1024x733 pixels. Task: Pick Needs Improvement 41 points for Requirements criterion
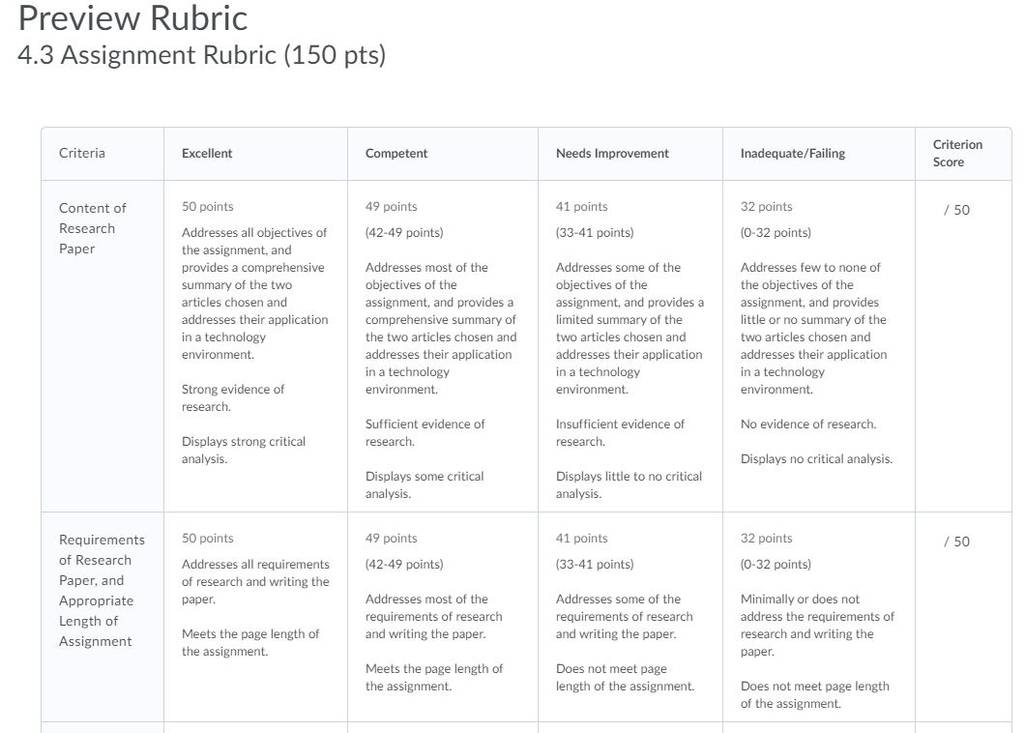(x=581, y=538)
